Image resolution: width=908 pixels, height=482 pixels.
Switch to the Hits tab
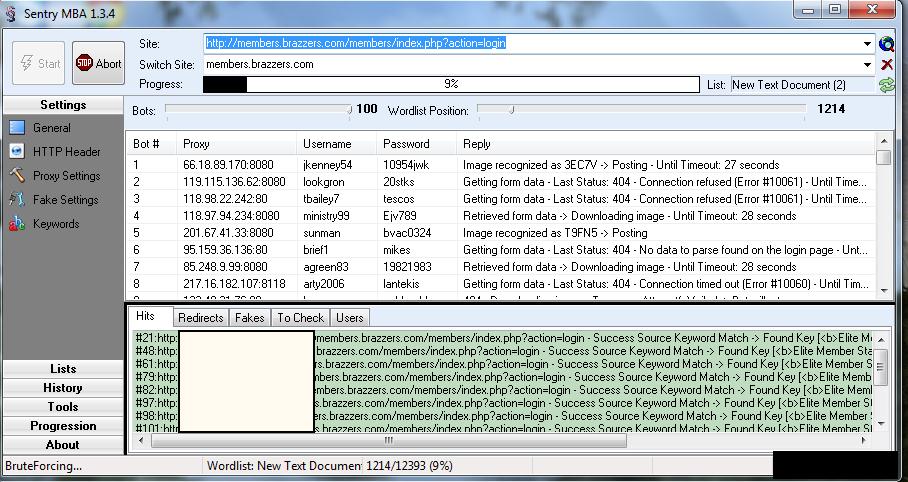(149, 316)
